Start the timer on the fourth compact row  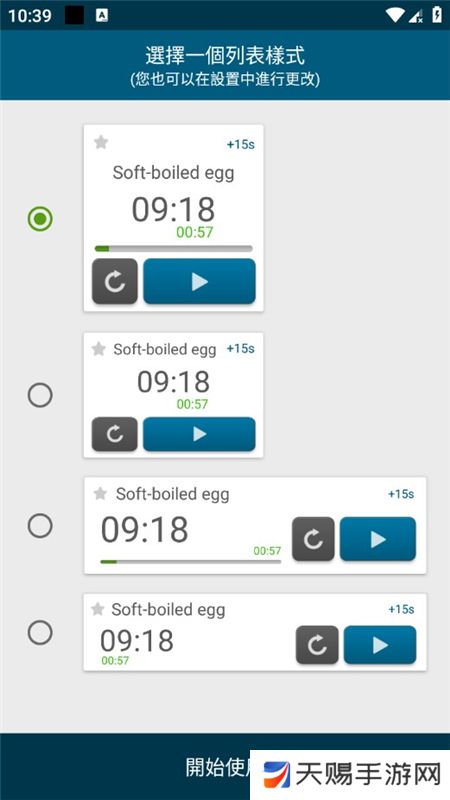380,645
